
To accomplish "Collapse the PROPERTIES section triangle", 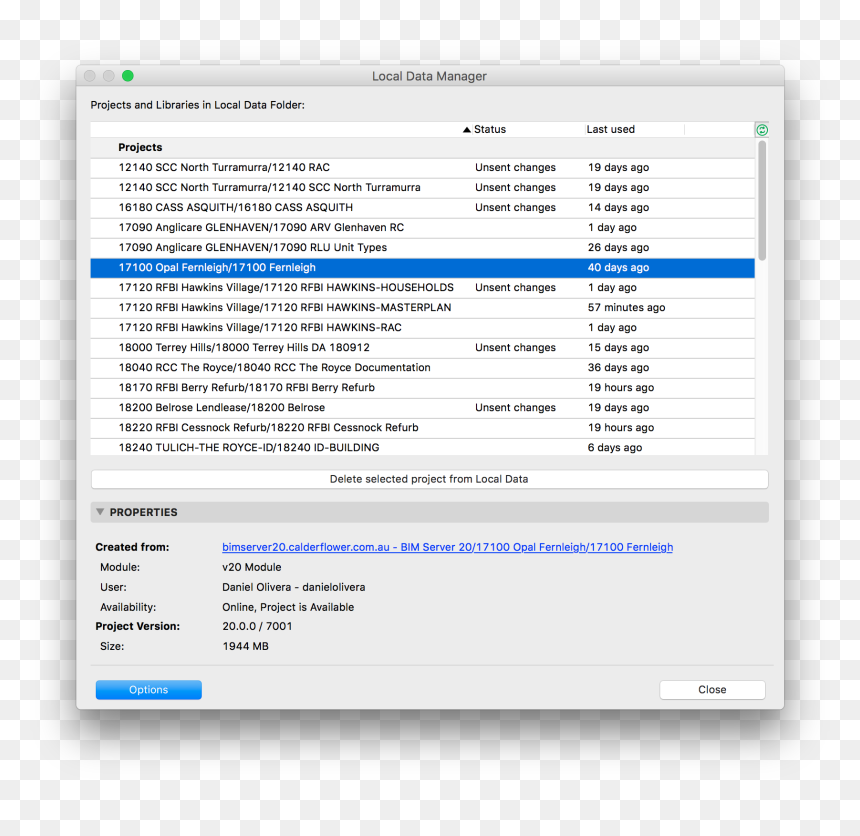I will 100,512.
